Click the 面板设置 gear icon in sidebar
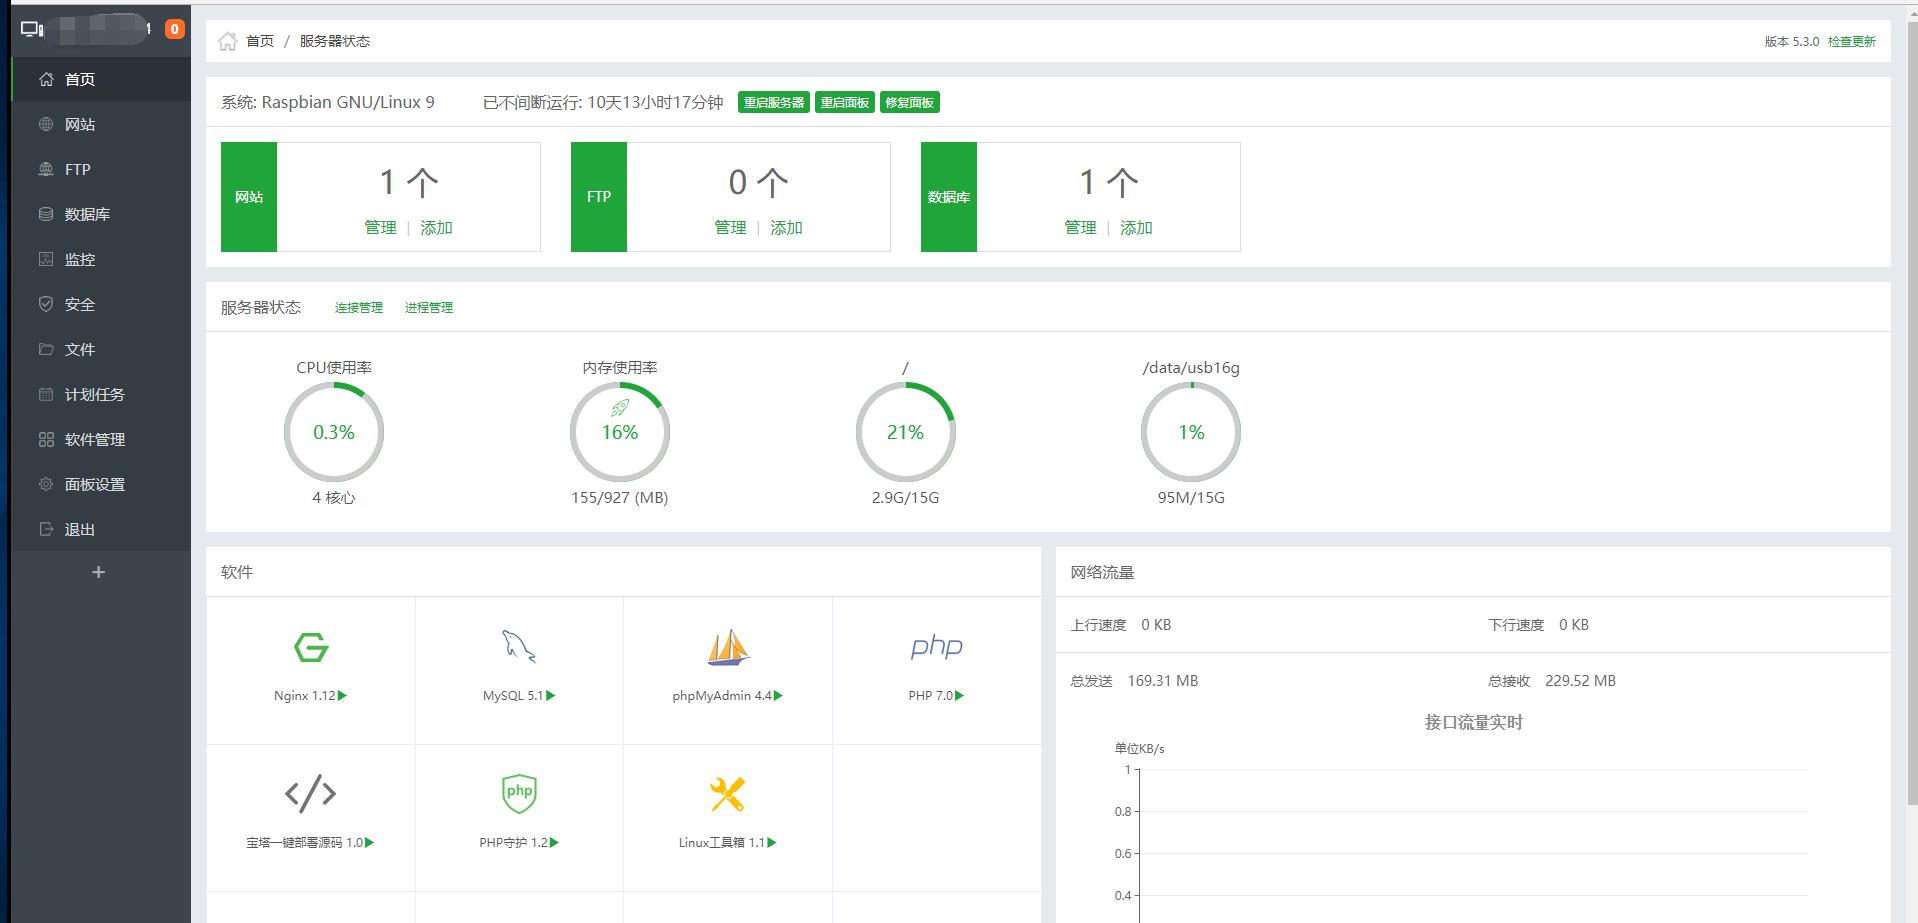 click(46, 484)
